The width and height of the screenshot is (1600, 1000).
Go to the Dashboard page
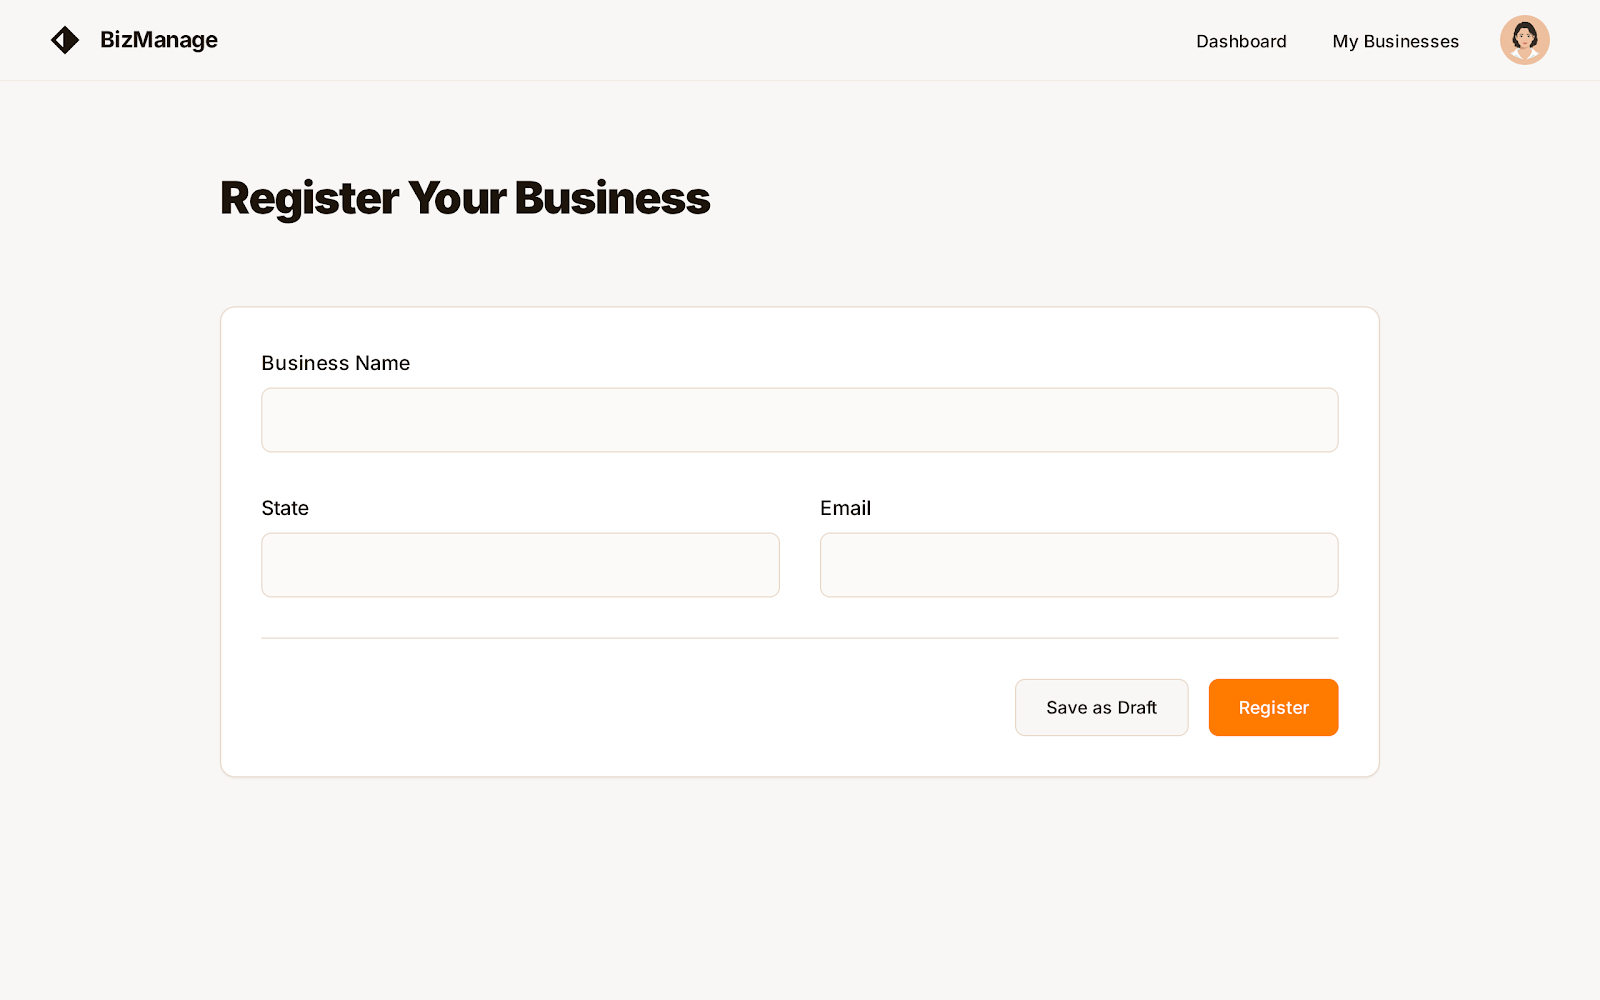tap(1241, 41)
